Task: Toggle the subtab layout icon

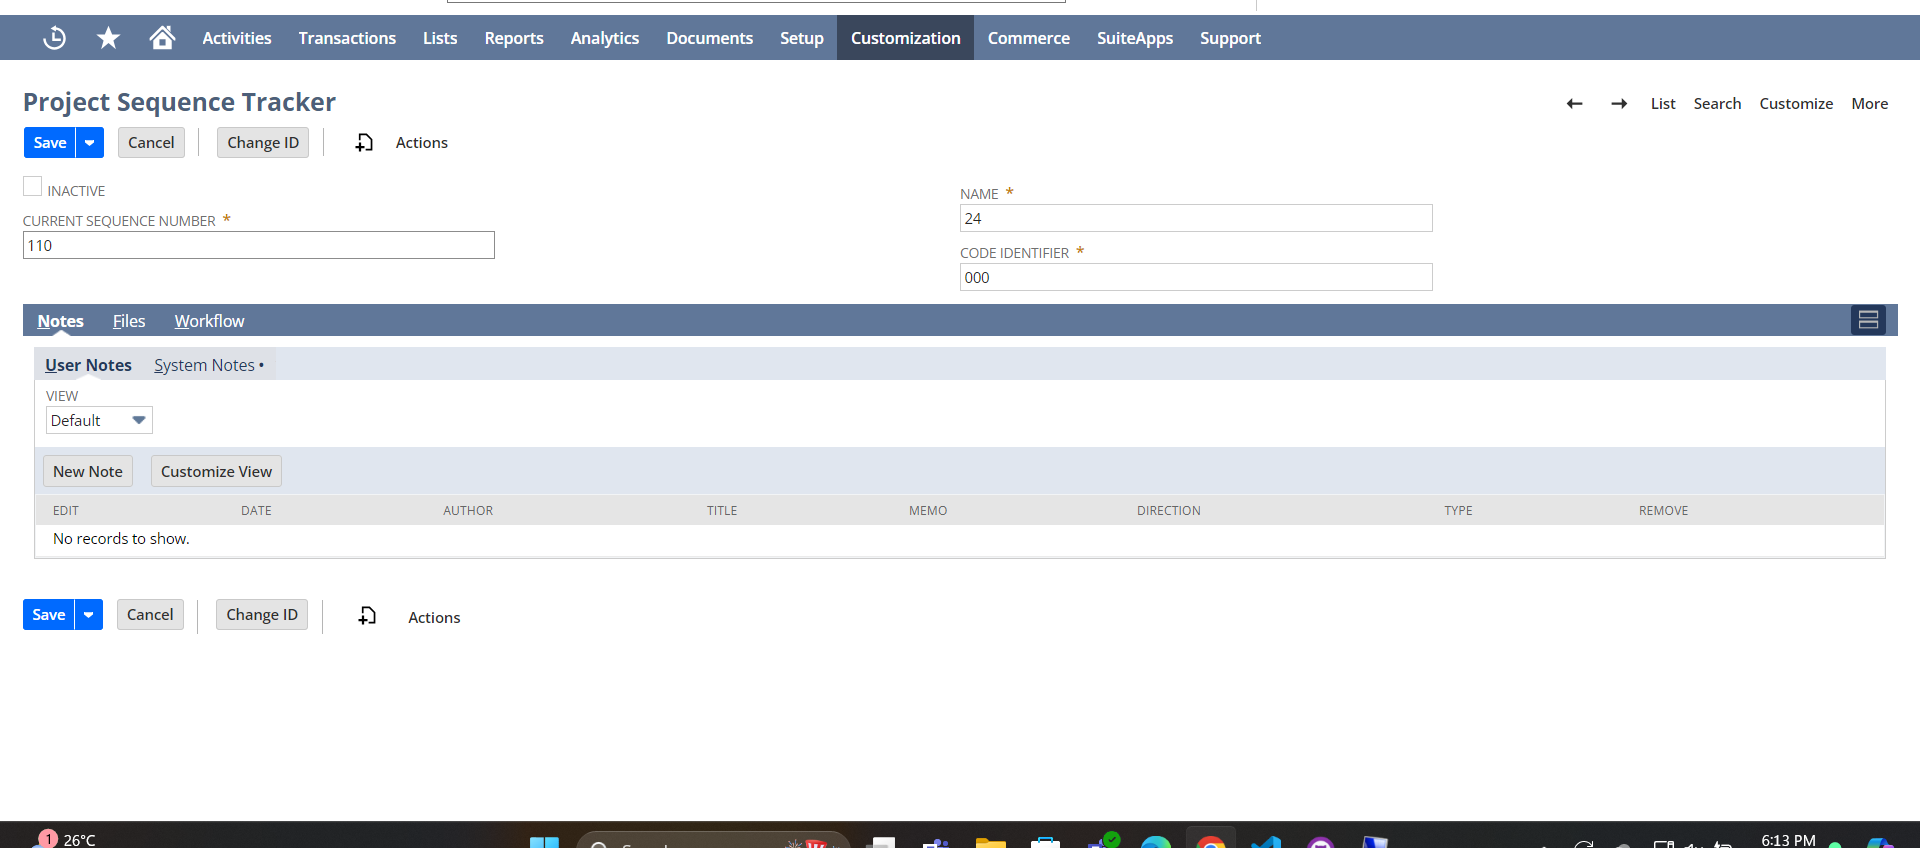Action: click(1867, 320)
